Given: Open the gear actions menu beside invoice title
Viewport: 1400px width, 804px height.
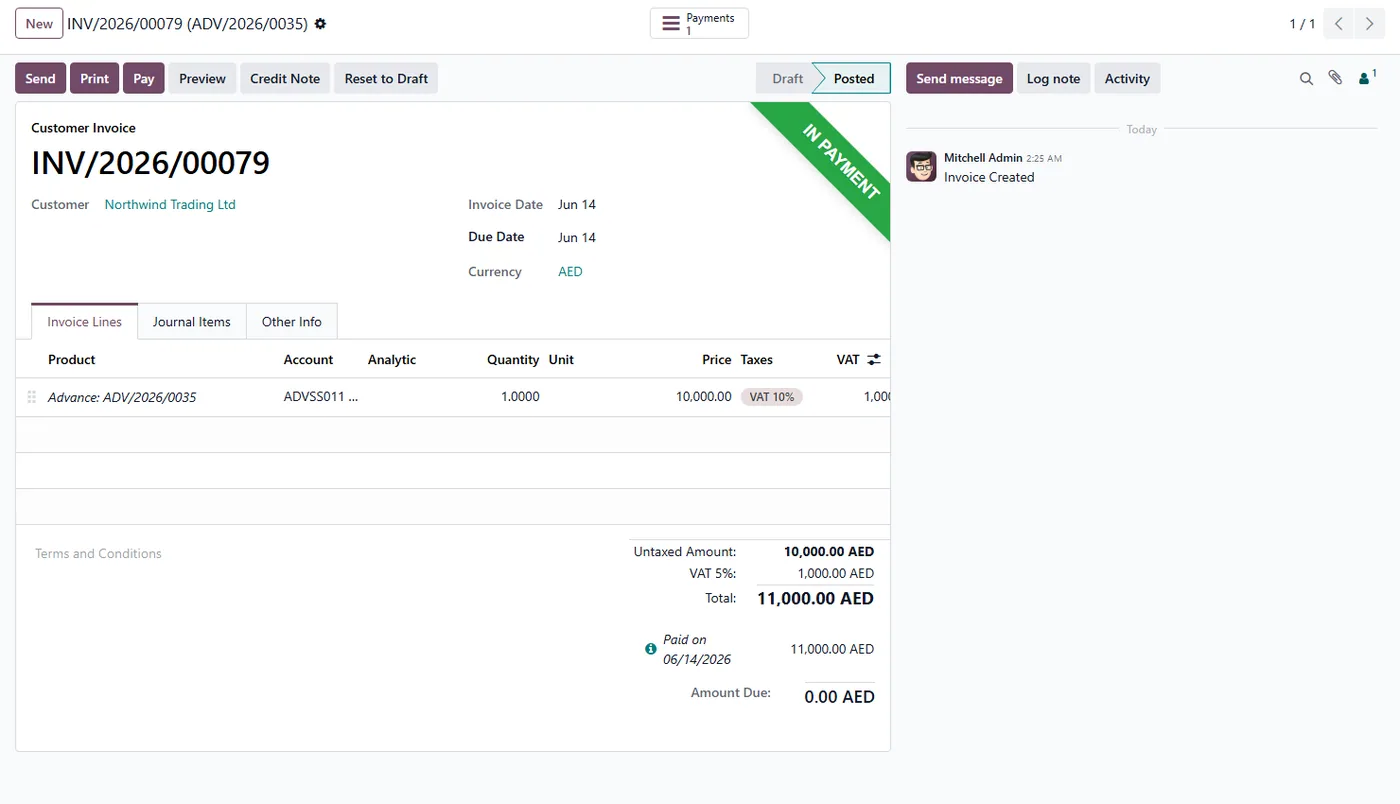Looking at the screenshot, I should [320, 23].
